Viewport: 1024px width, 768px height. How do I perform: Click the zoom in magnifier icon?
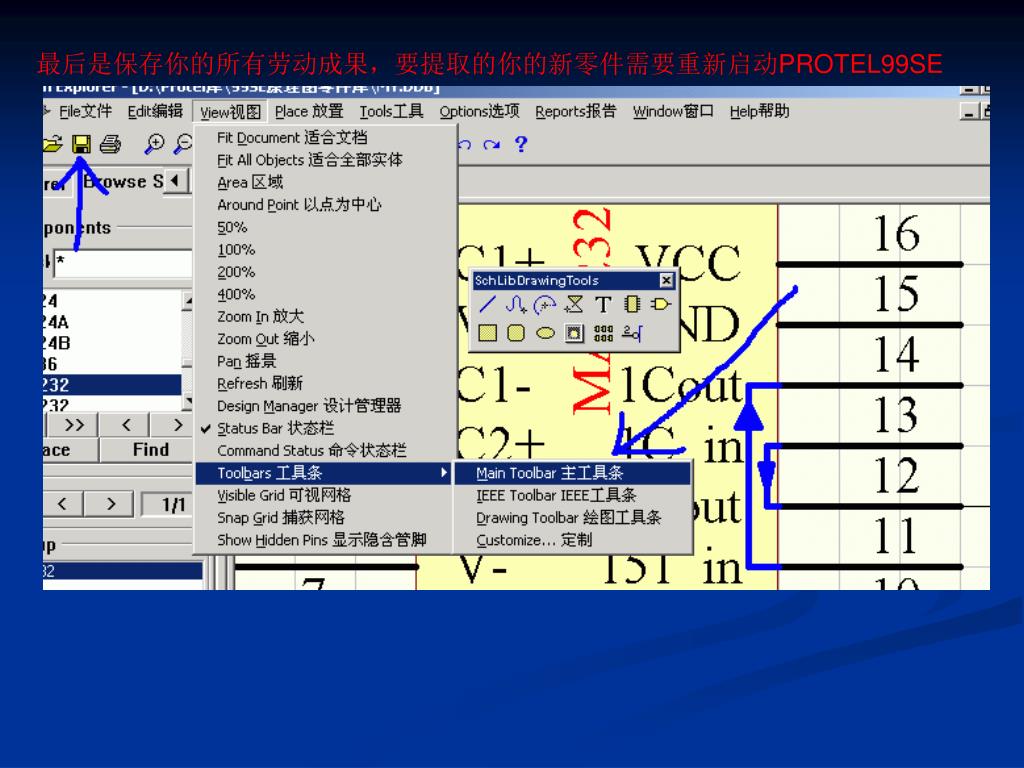pyautogui.click(x=154, y=144)
